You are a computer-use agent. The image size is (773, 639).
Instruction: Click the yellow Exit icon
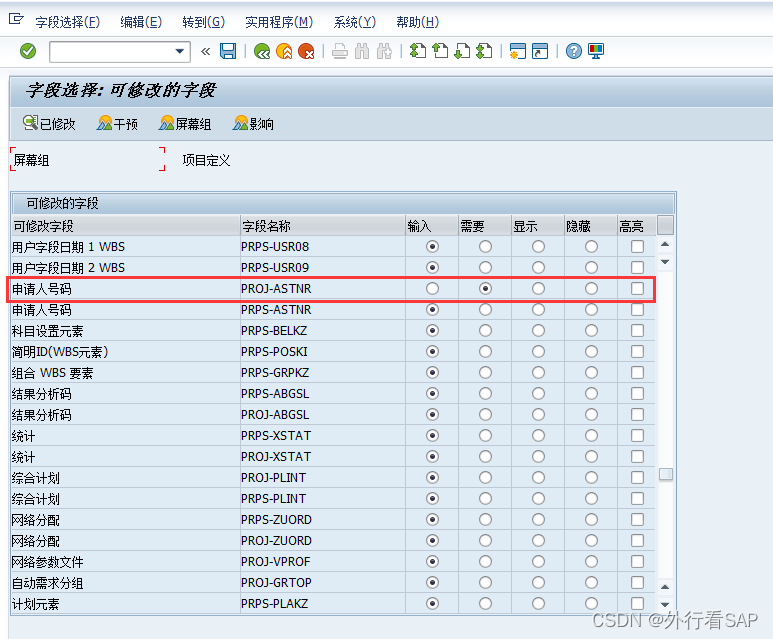(284, 51)
